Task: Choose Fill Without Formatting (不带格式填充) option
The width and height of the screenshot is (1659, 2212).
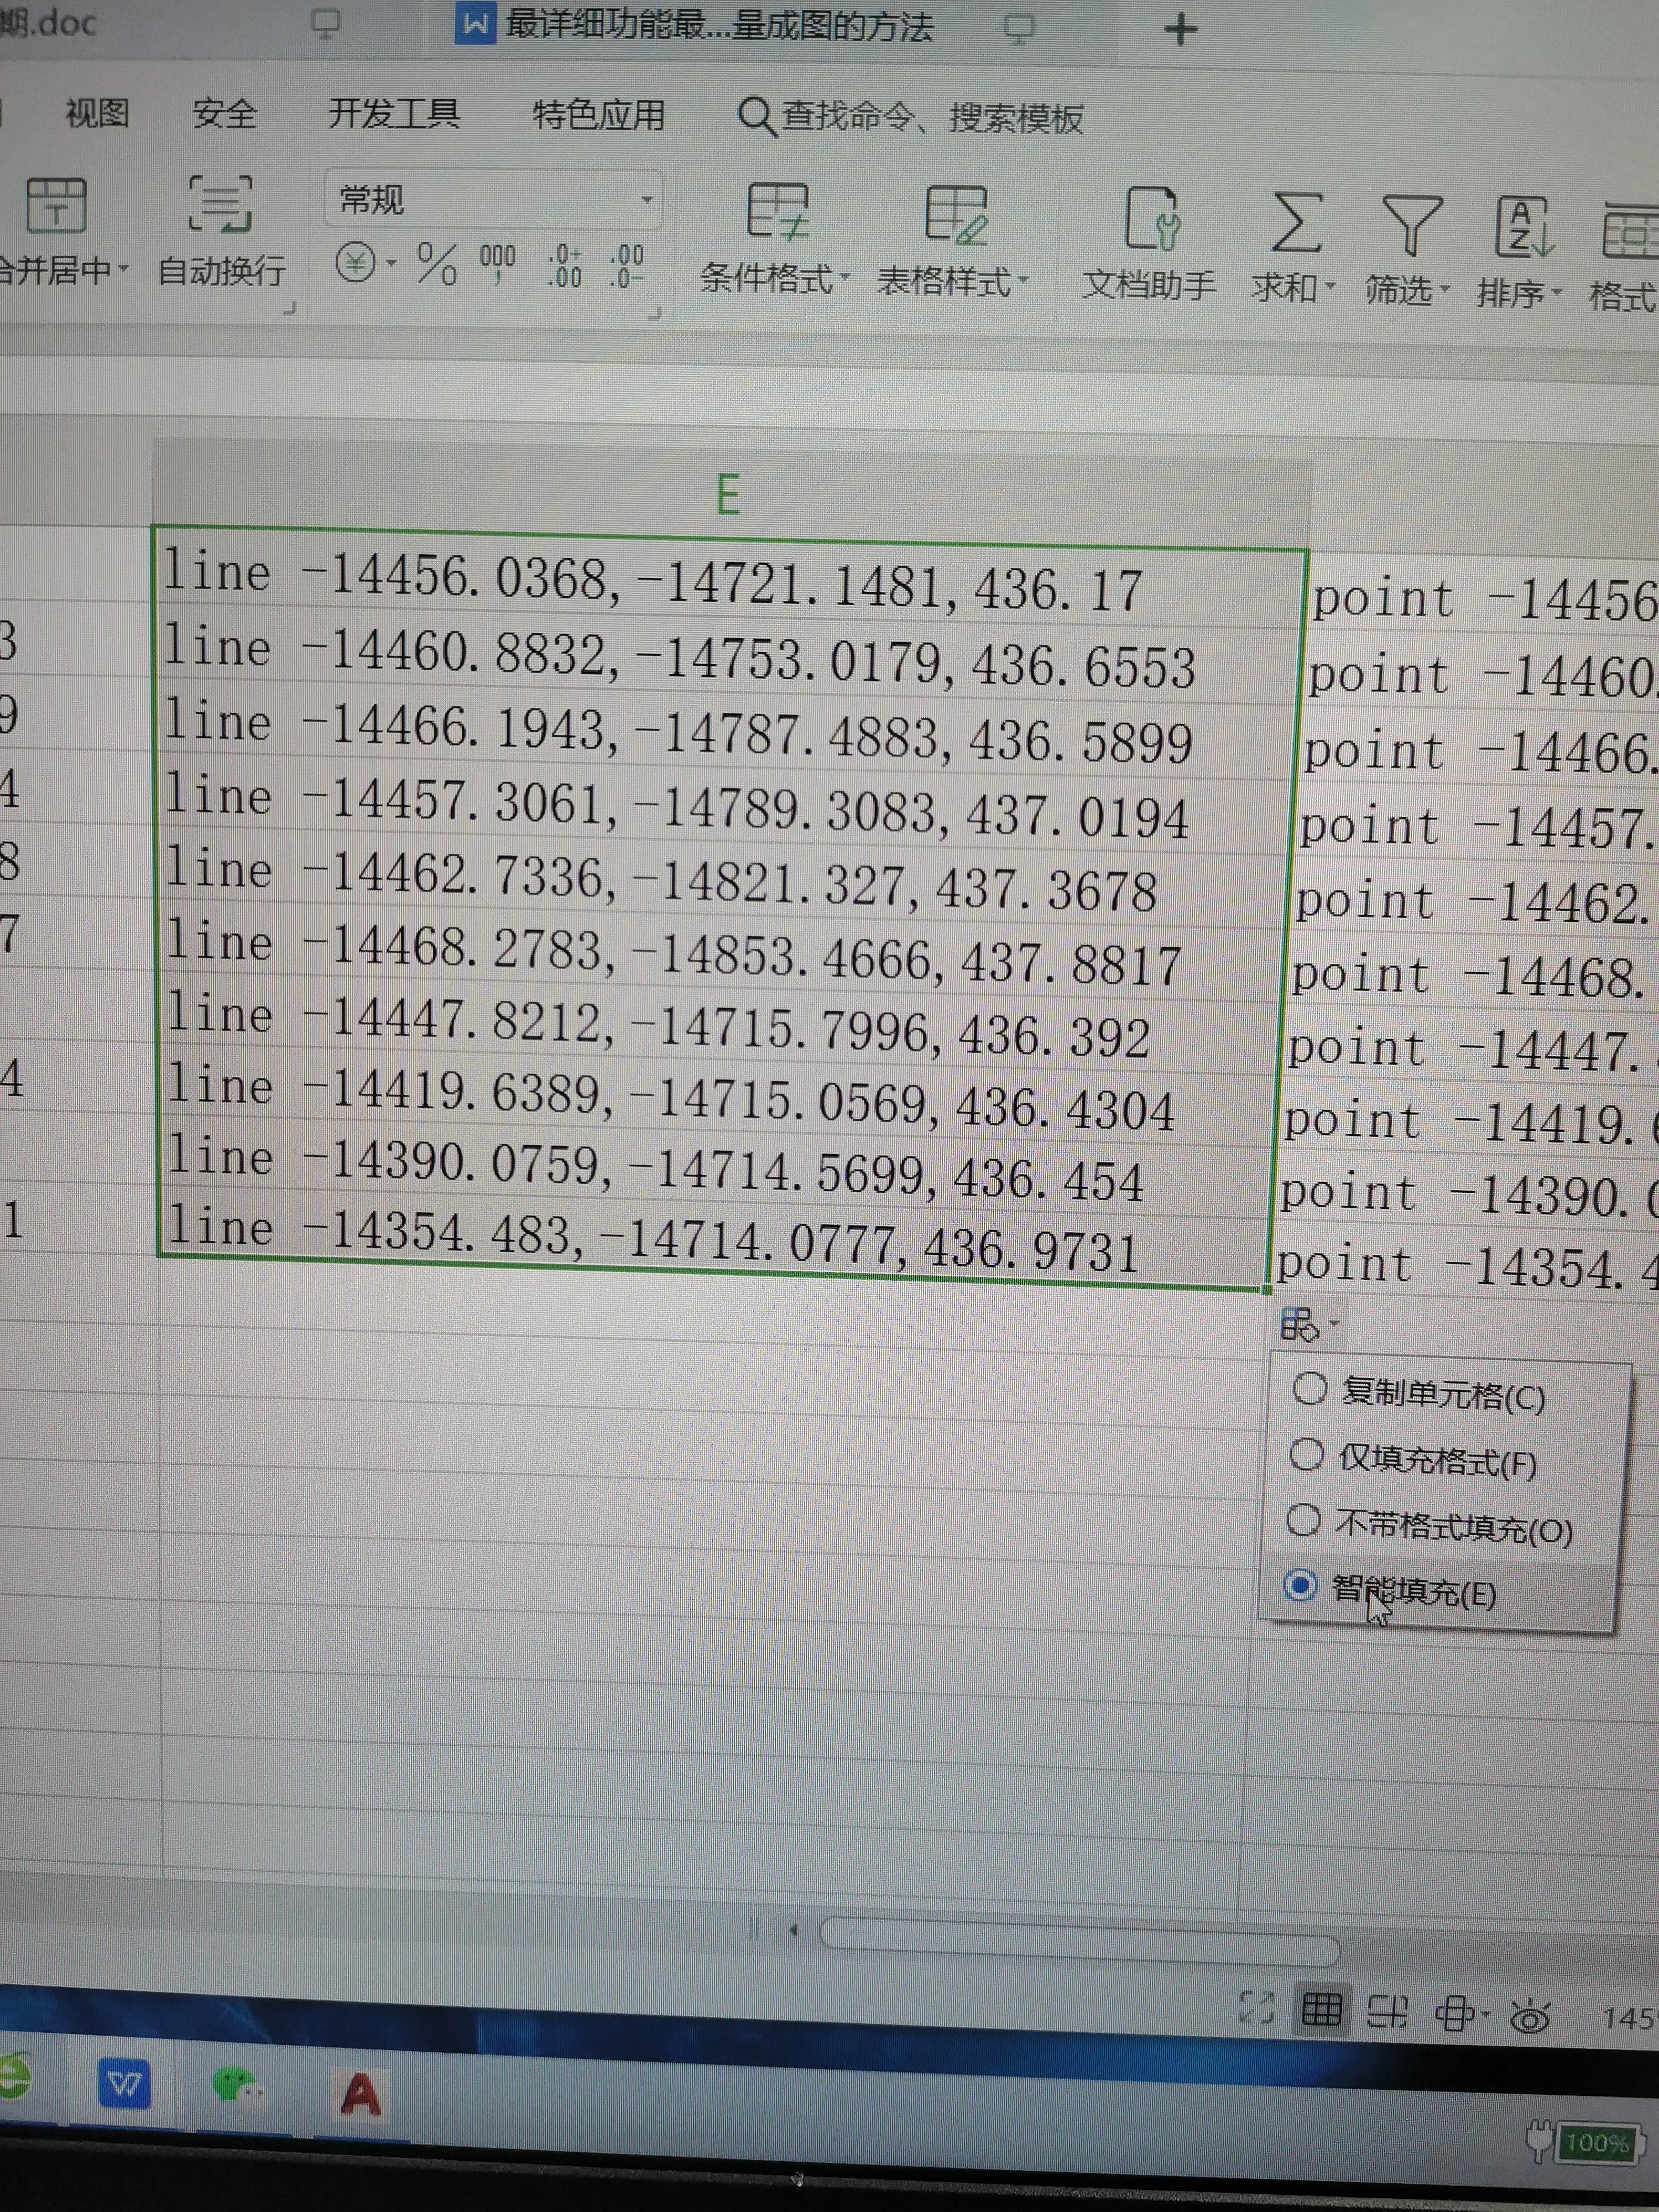Action: point(1303,1521)
